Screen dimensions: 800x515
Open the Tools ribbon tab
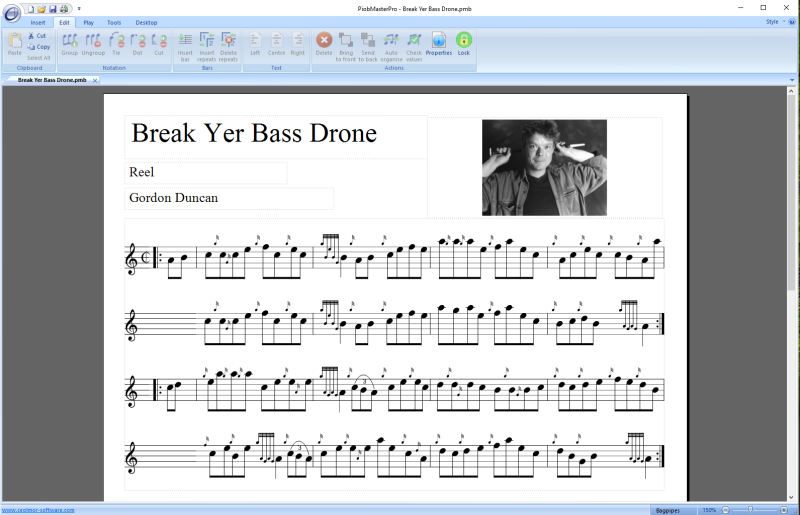pos(114,22)
